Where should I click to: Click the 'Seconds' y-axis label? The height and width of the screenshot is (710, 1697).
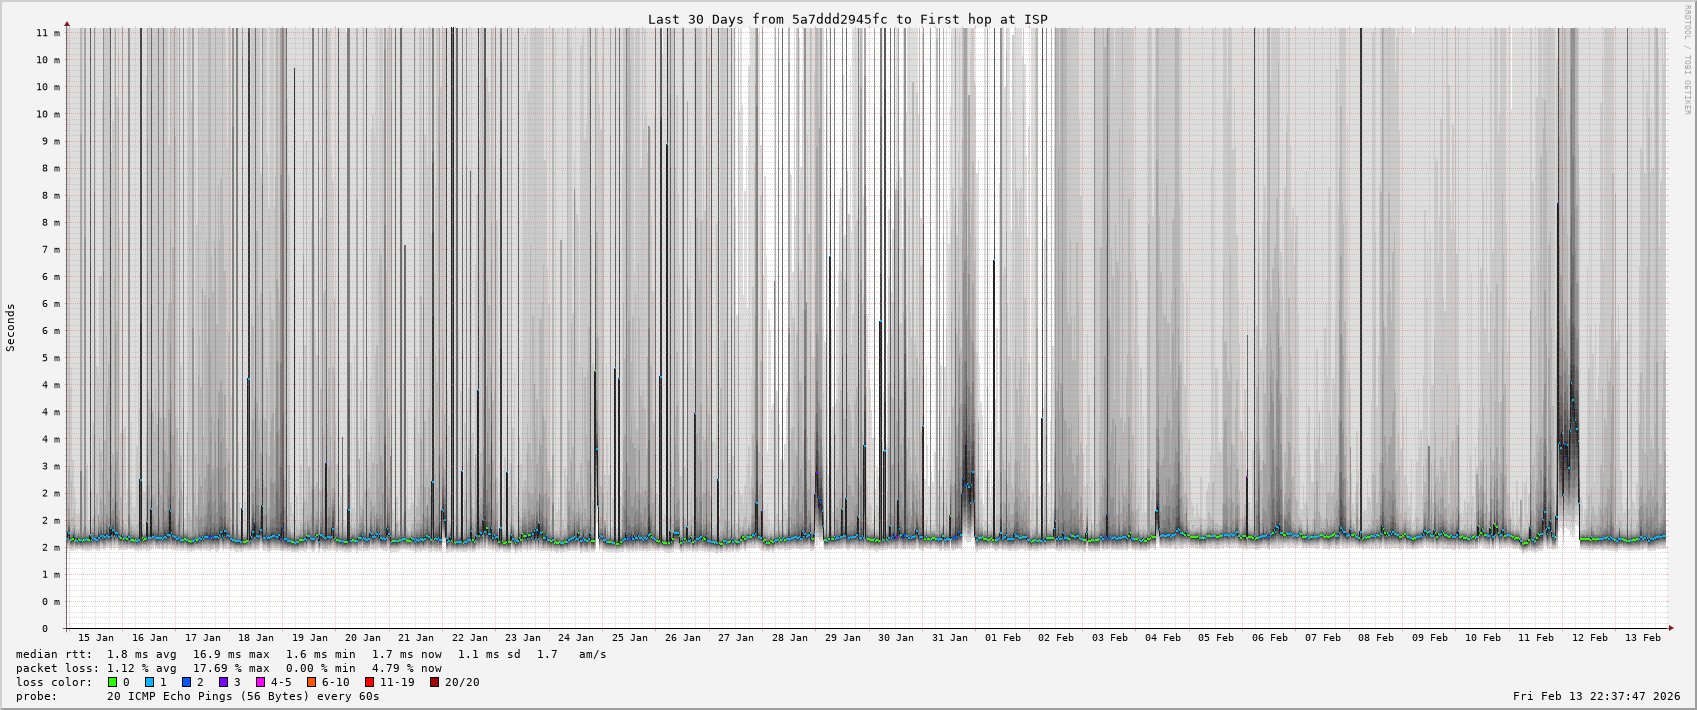click(11, 327)
